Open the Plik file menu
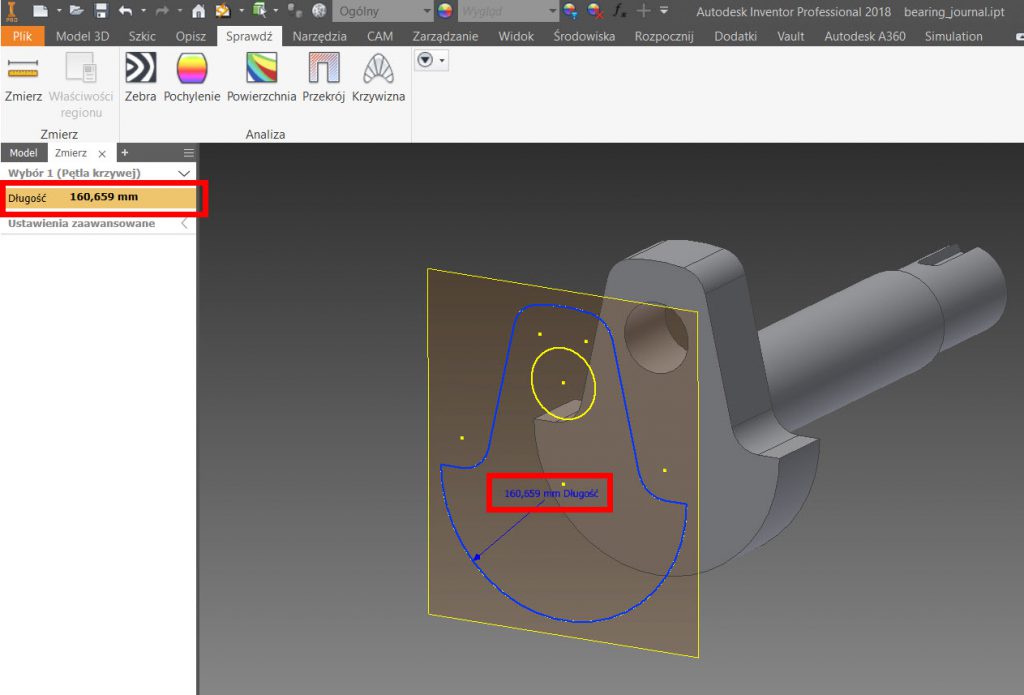Screen dimensions: 1024x695 [x=22, y=36]
